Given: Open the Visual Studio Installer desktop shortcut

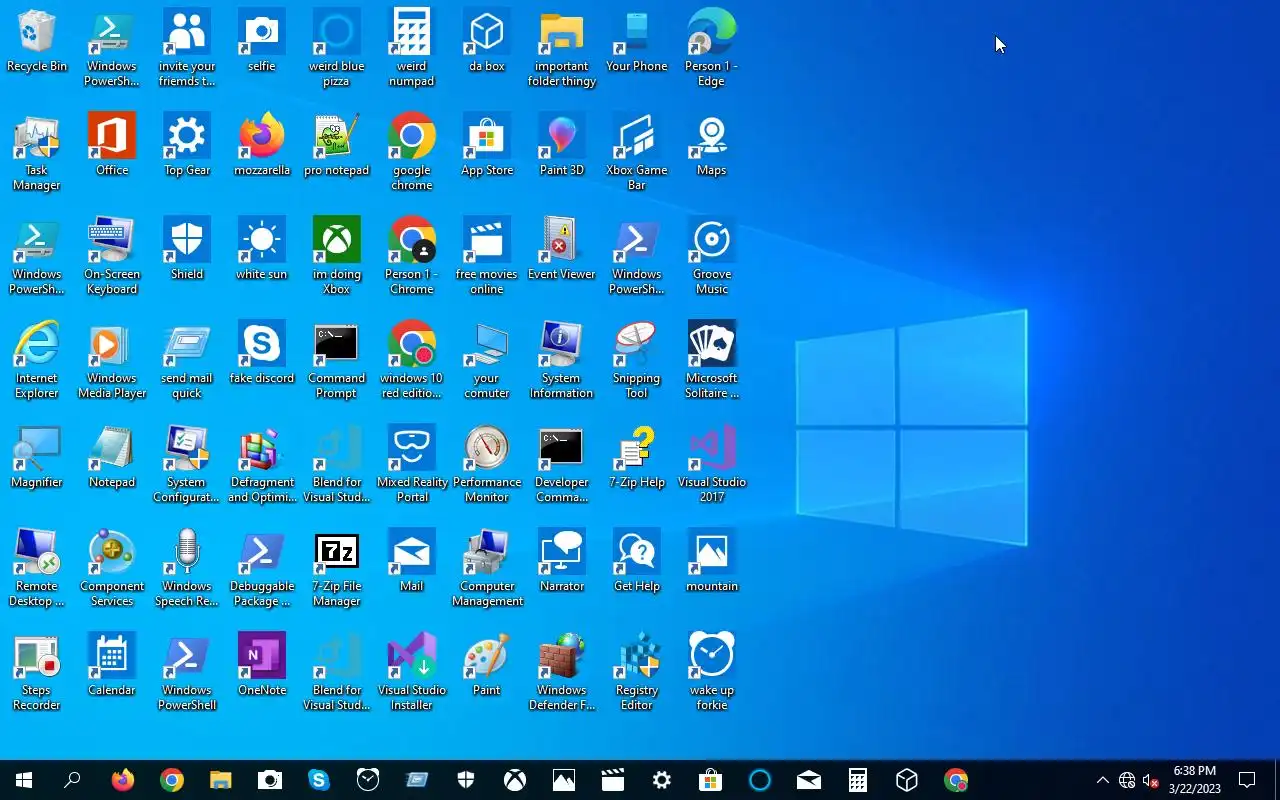Looking at the screenshot, I should tap(412, 672).
